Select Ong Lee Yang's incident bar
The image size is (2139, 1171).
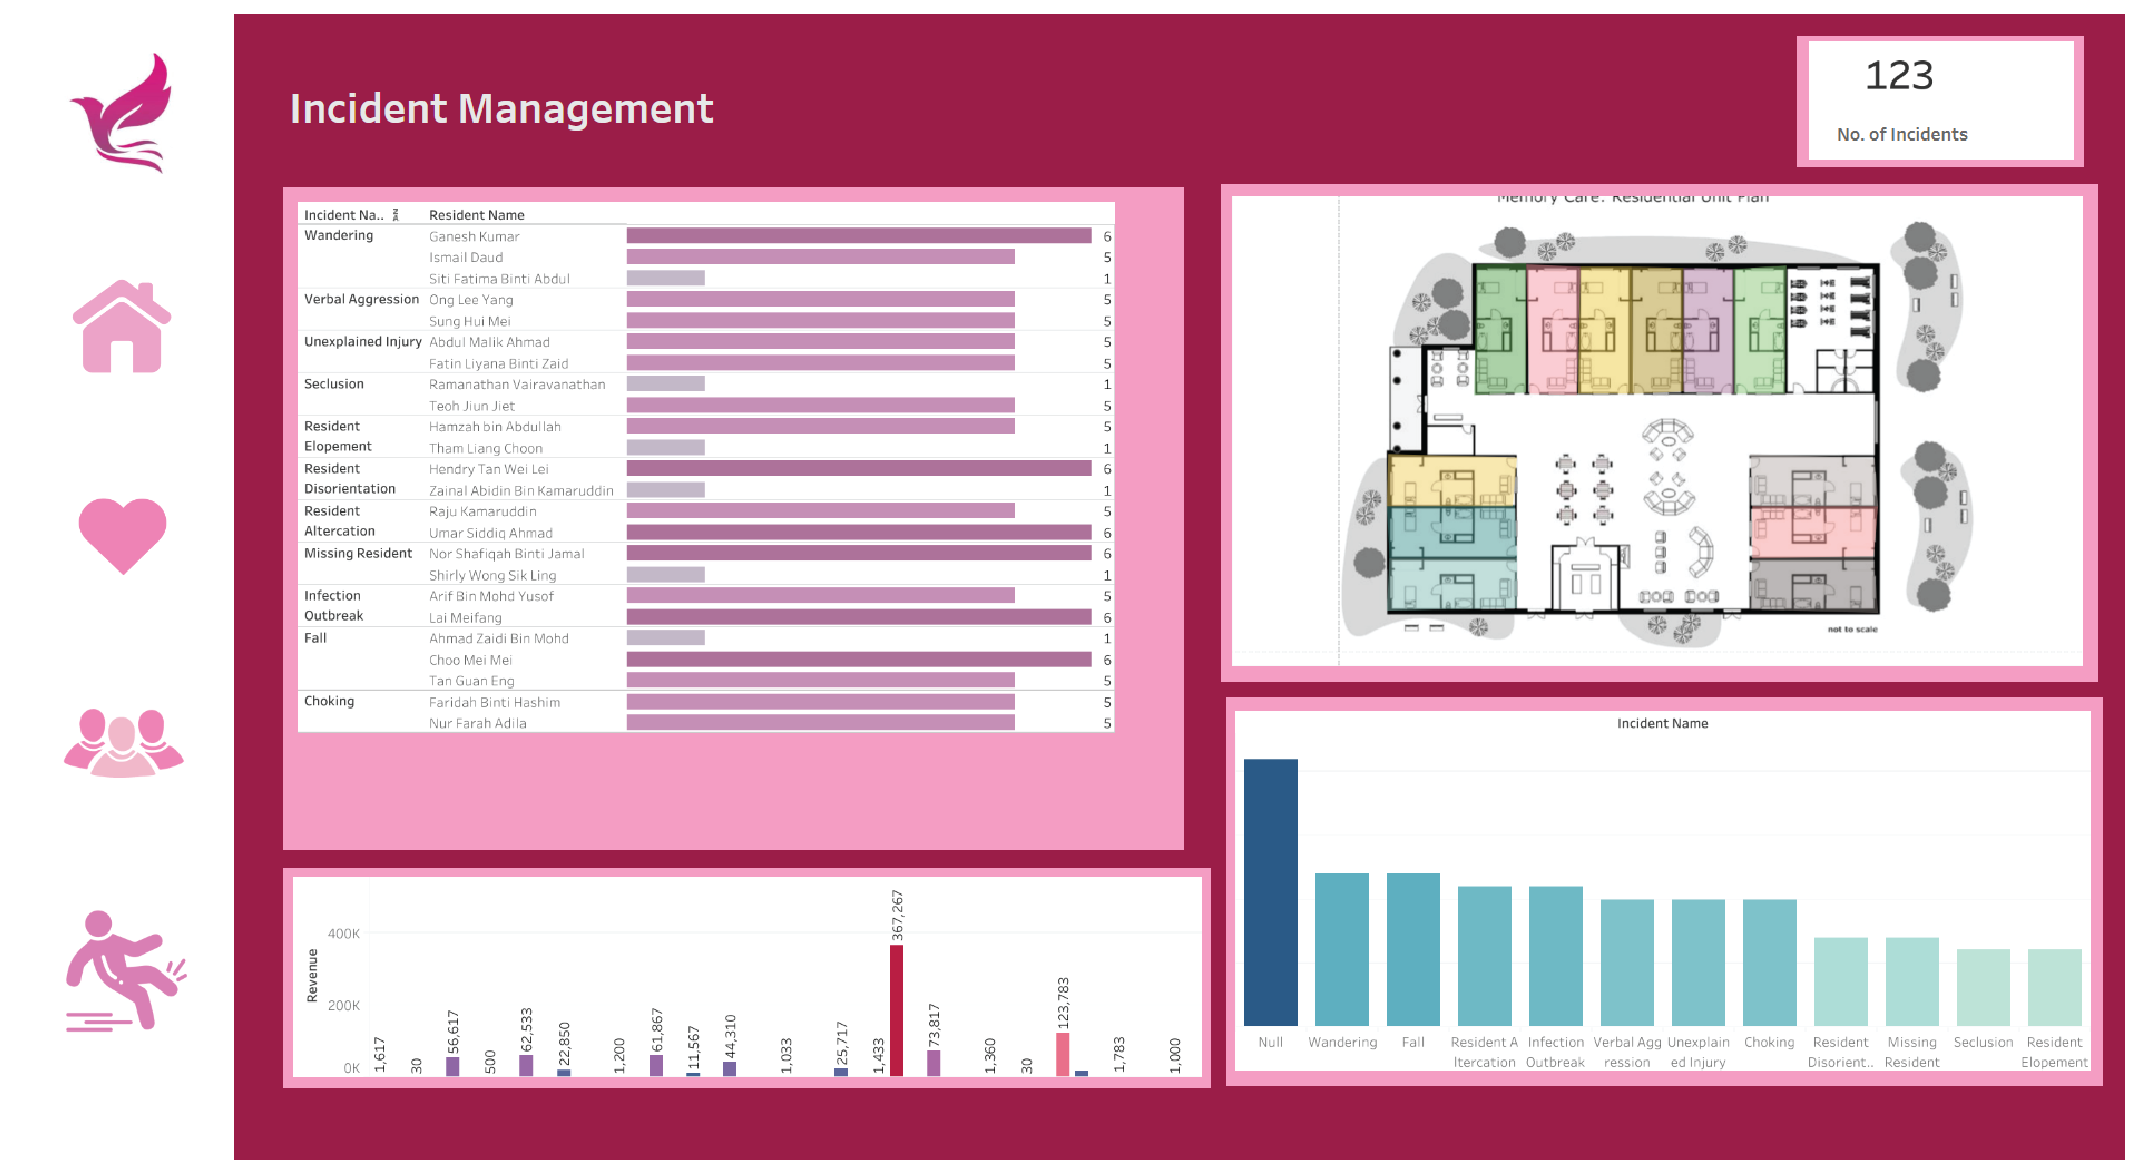tap(820, 299)
